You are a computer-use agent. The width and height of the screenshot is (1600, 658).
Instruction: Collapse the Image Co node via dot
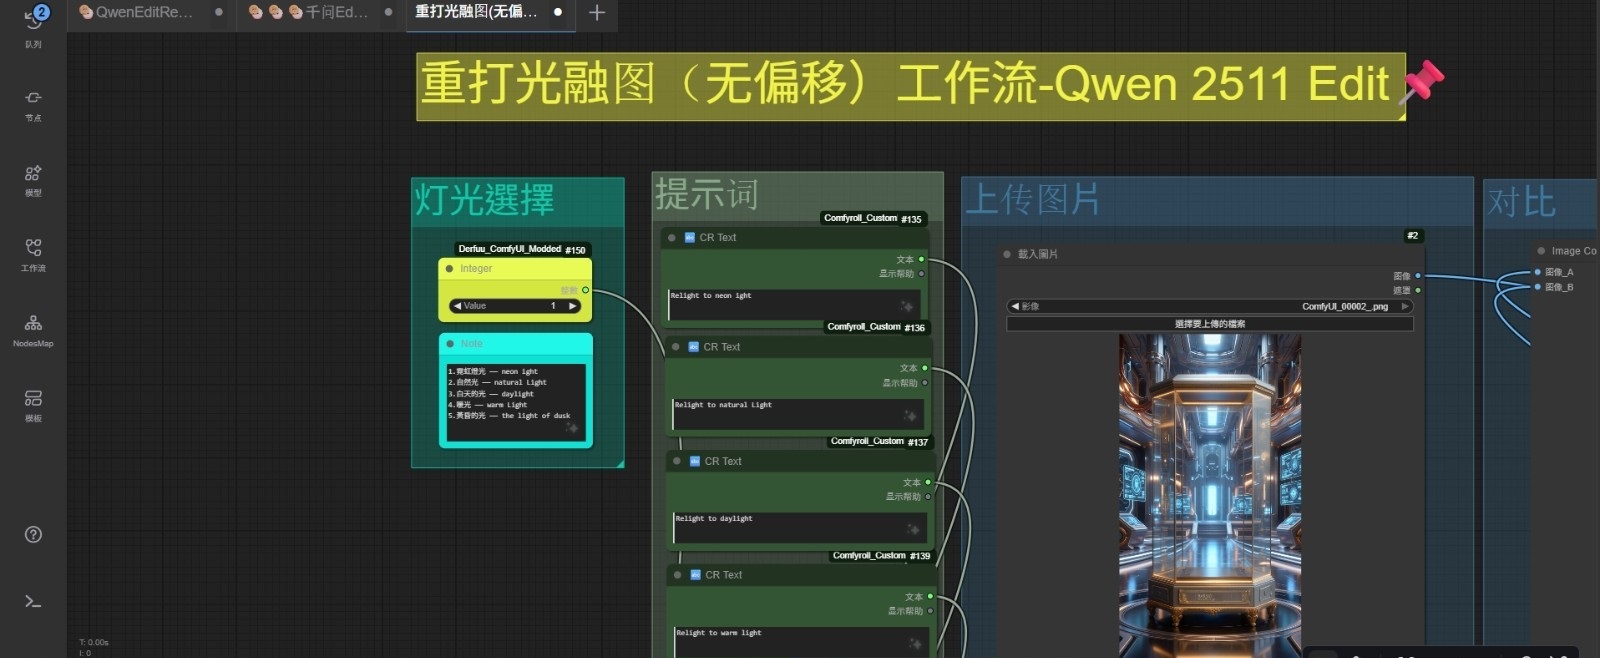click(x=1541, y=251)
